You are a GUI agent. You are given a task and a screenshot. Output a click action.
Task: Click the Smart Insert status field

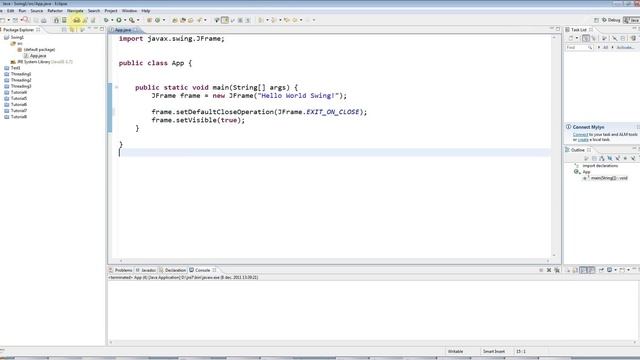493,351
